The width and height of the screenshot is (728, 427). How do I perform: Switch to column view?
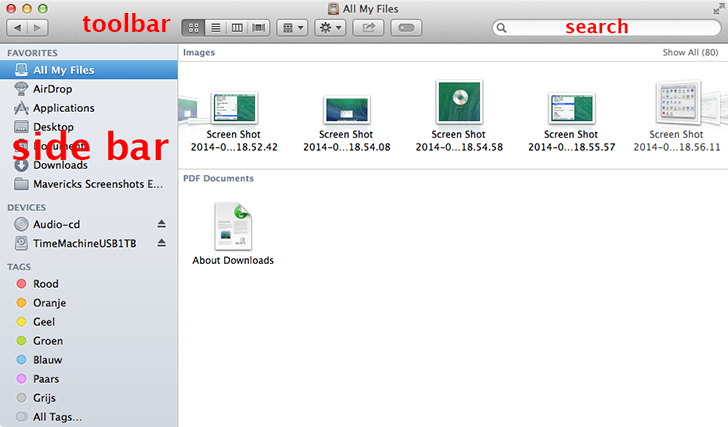tap(237, 28)
